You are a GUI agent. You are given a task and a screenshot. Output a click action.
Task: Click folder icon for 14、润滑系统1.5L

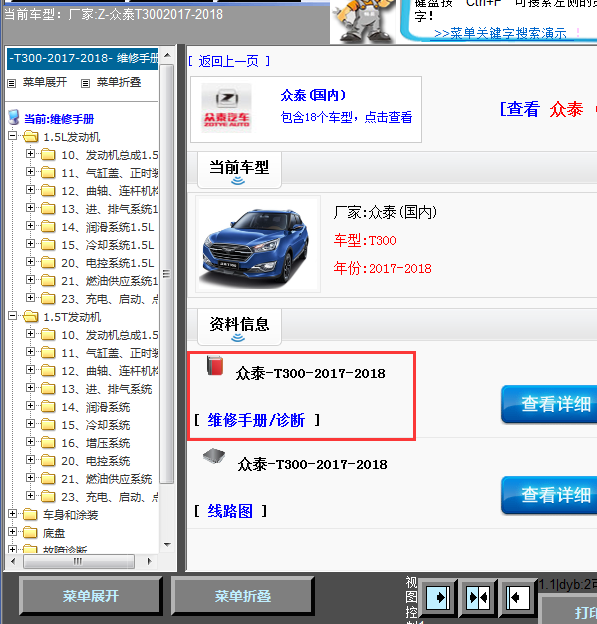click(48, 227)
